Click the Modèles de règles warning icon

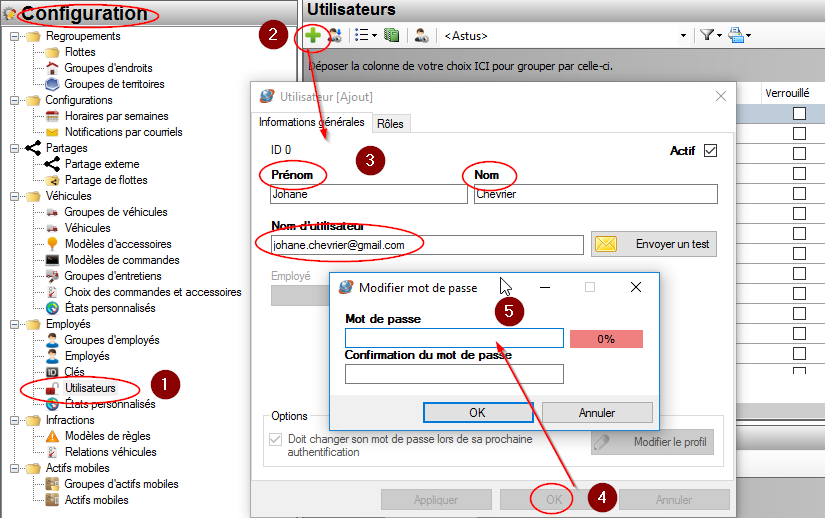(53, 436)
